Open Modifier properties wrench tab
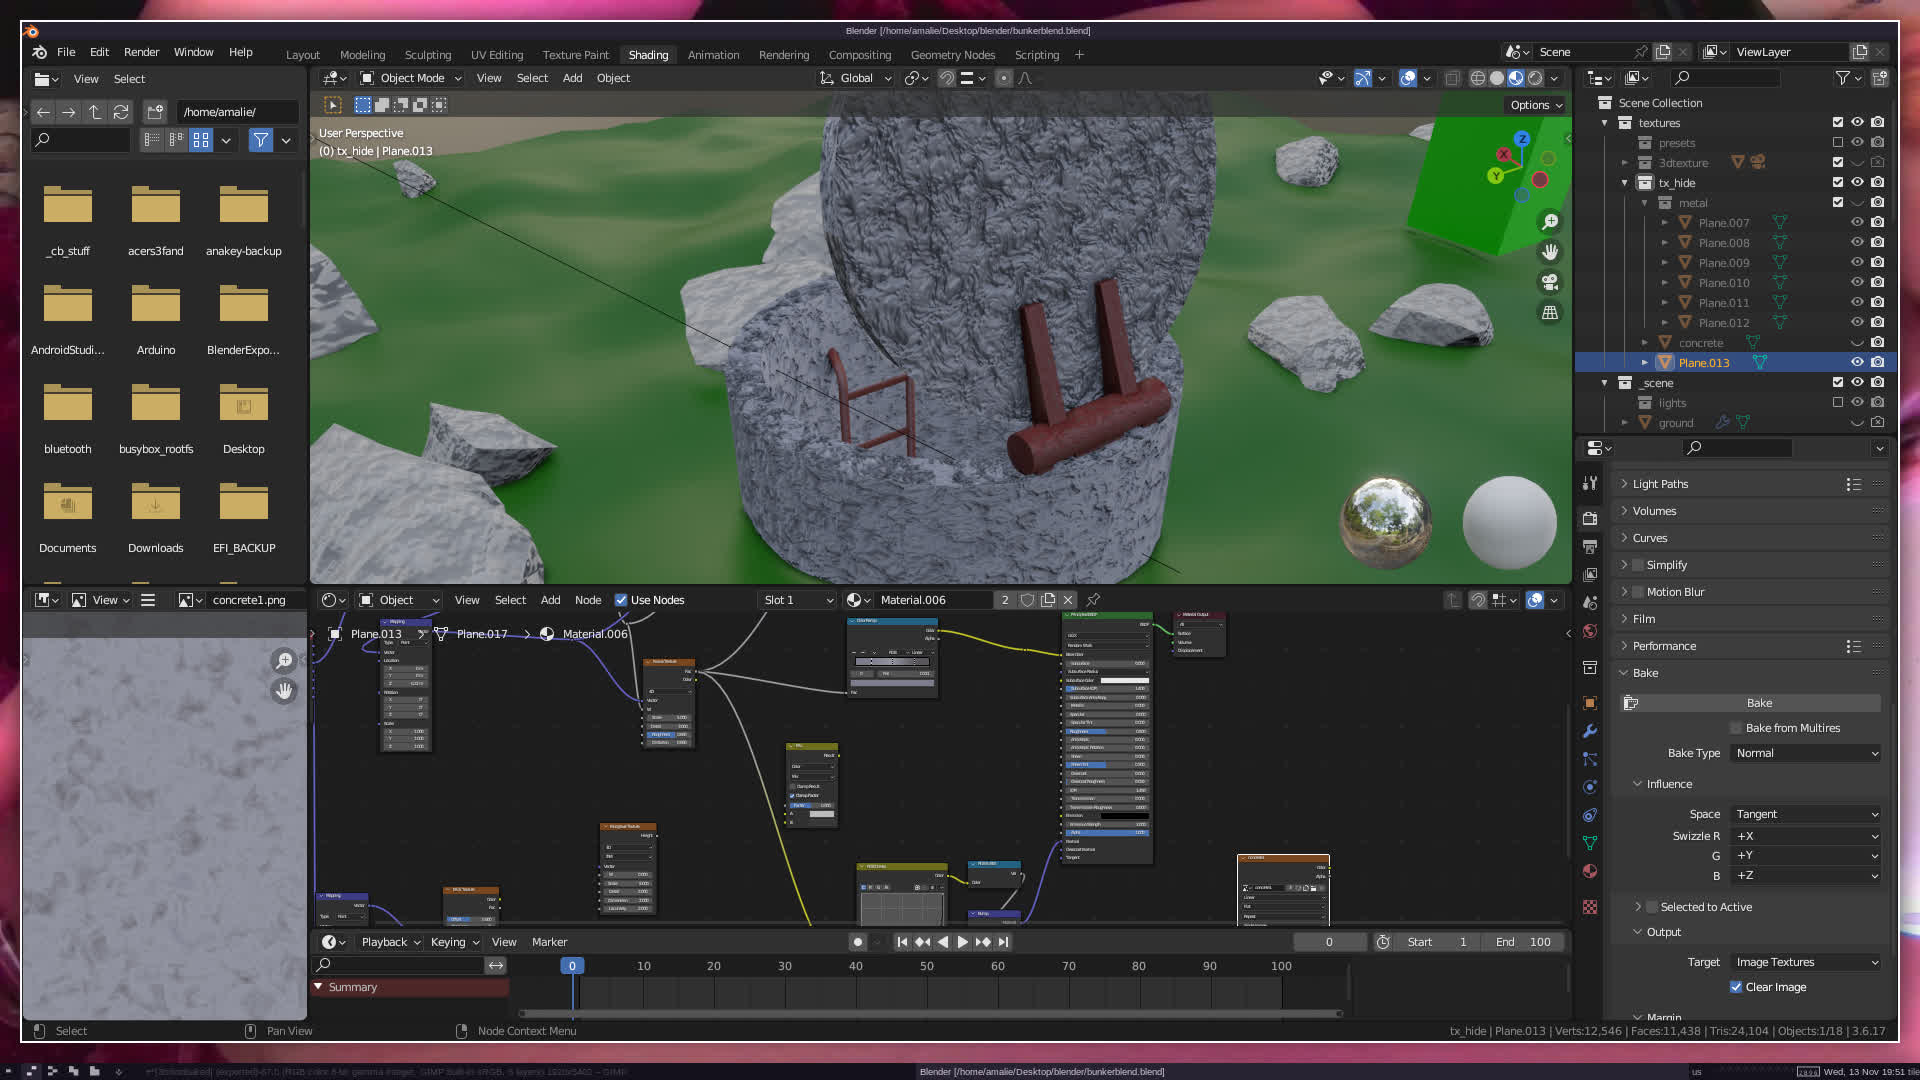The image size is (1920, 1080). (x=1590, y=731)
